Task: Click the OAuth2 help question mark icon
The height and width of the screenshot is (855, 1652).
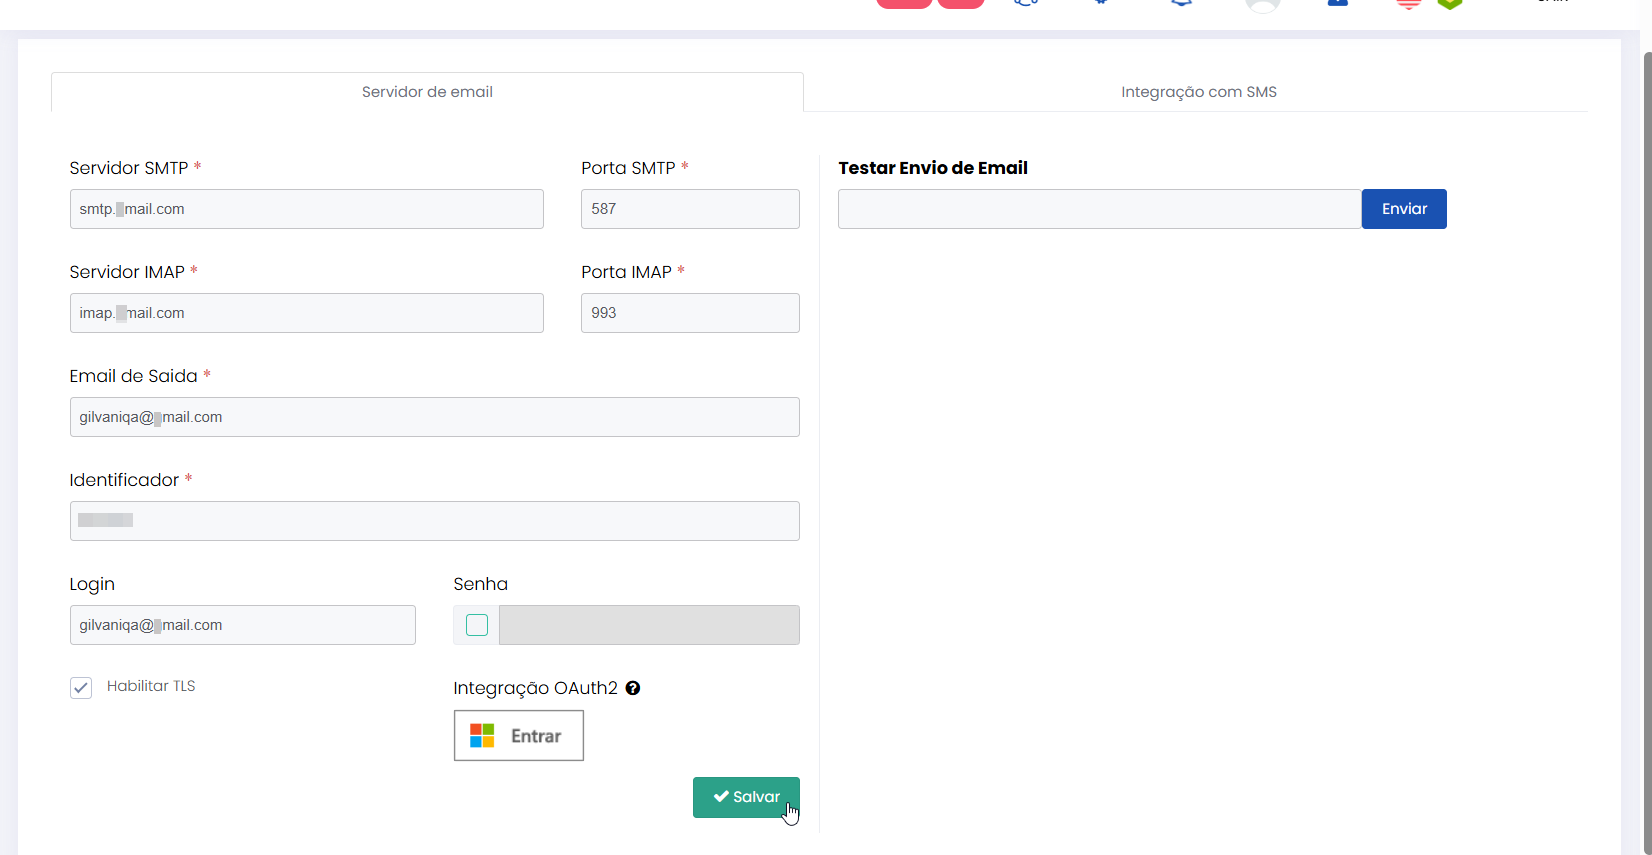Action: (633, 688)
